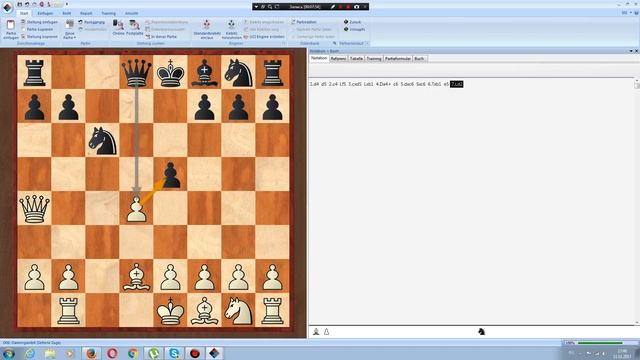Image resolution: width=640 pixels, height=360 pixels.
Task: Select the Tabelle tab in notation pane
Action: [356, 59]
